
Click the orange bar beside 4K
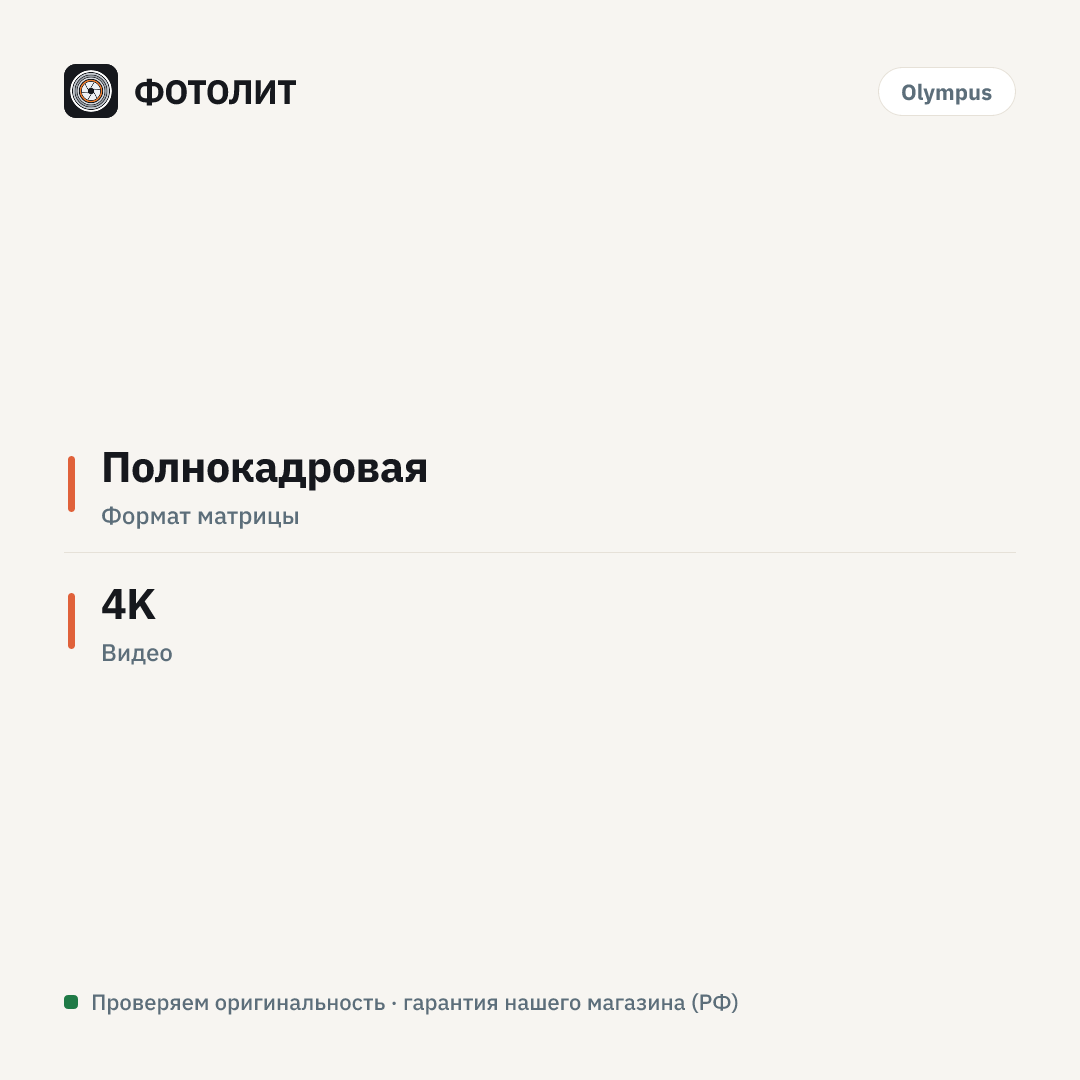click(72, 621)
